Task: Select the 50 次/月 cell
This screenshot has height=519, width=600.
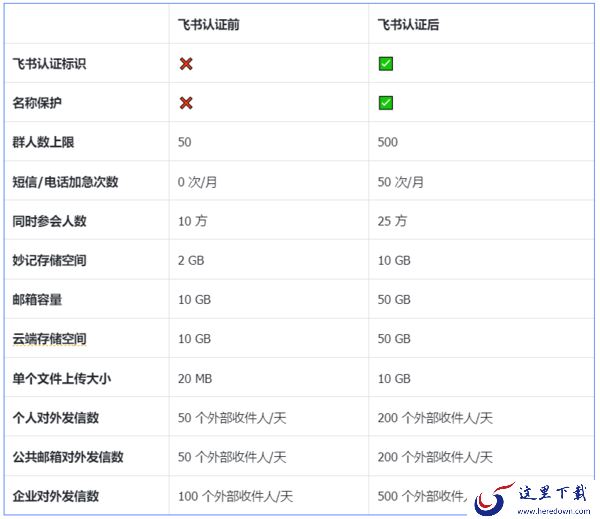Action: 401,182
